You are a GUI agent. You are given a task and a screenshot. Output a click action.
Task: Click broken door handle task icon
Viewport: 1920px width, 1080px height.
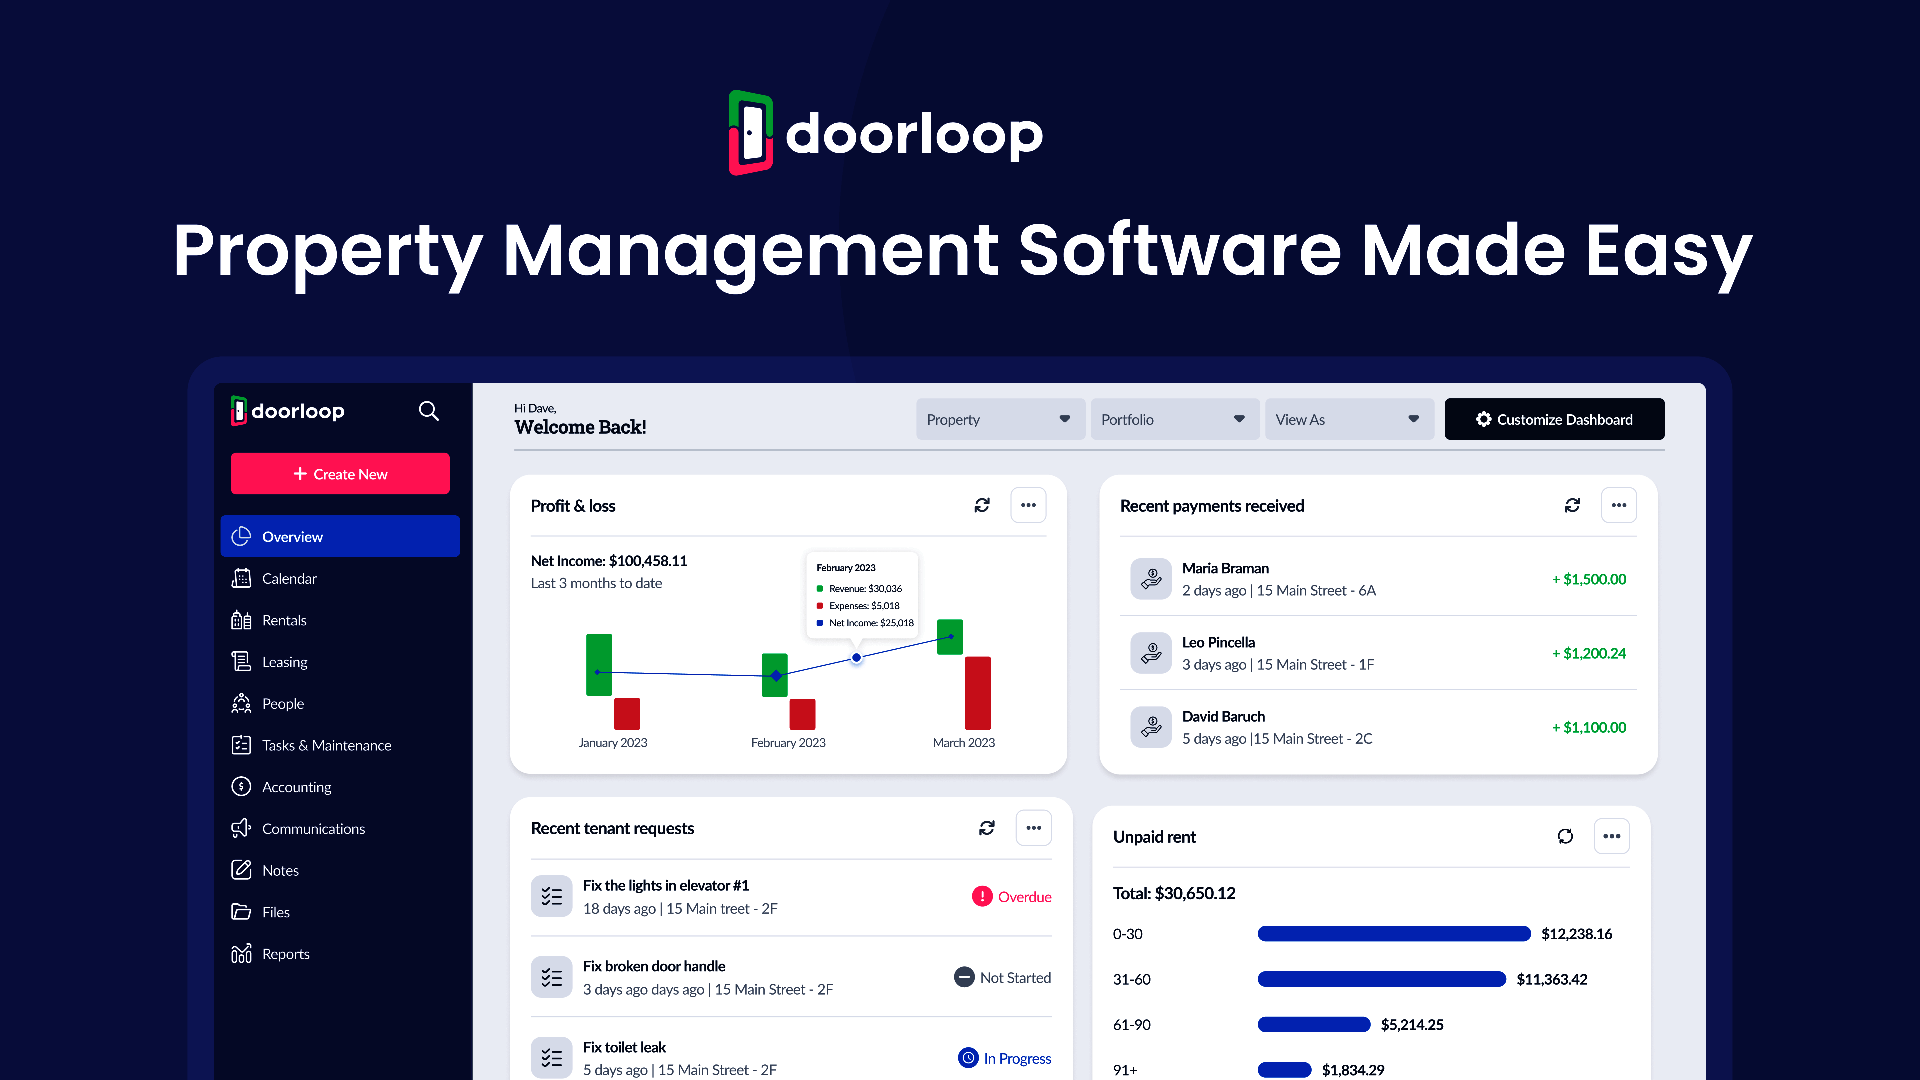(552, 977)
